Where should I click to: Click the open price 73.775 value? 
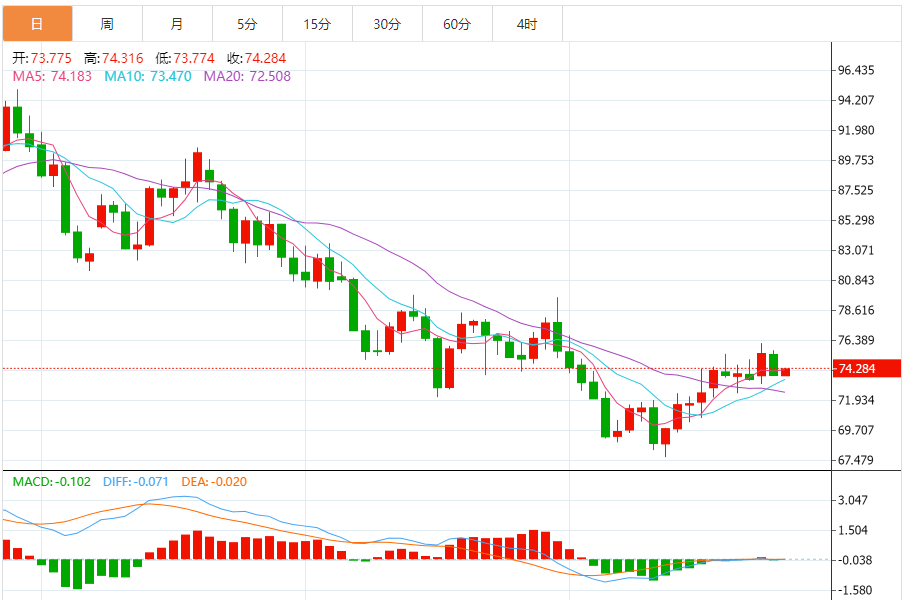pyautogui.click(x=51, y=58)
